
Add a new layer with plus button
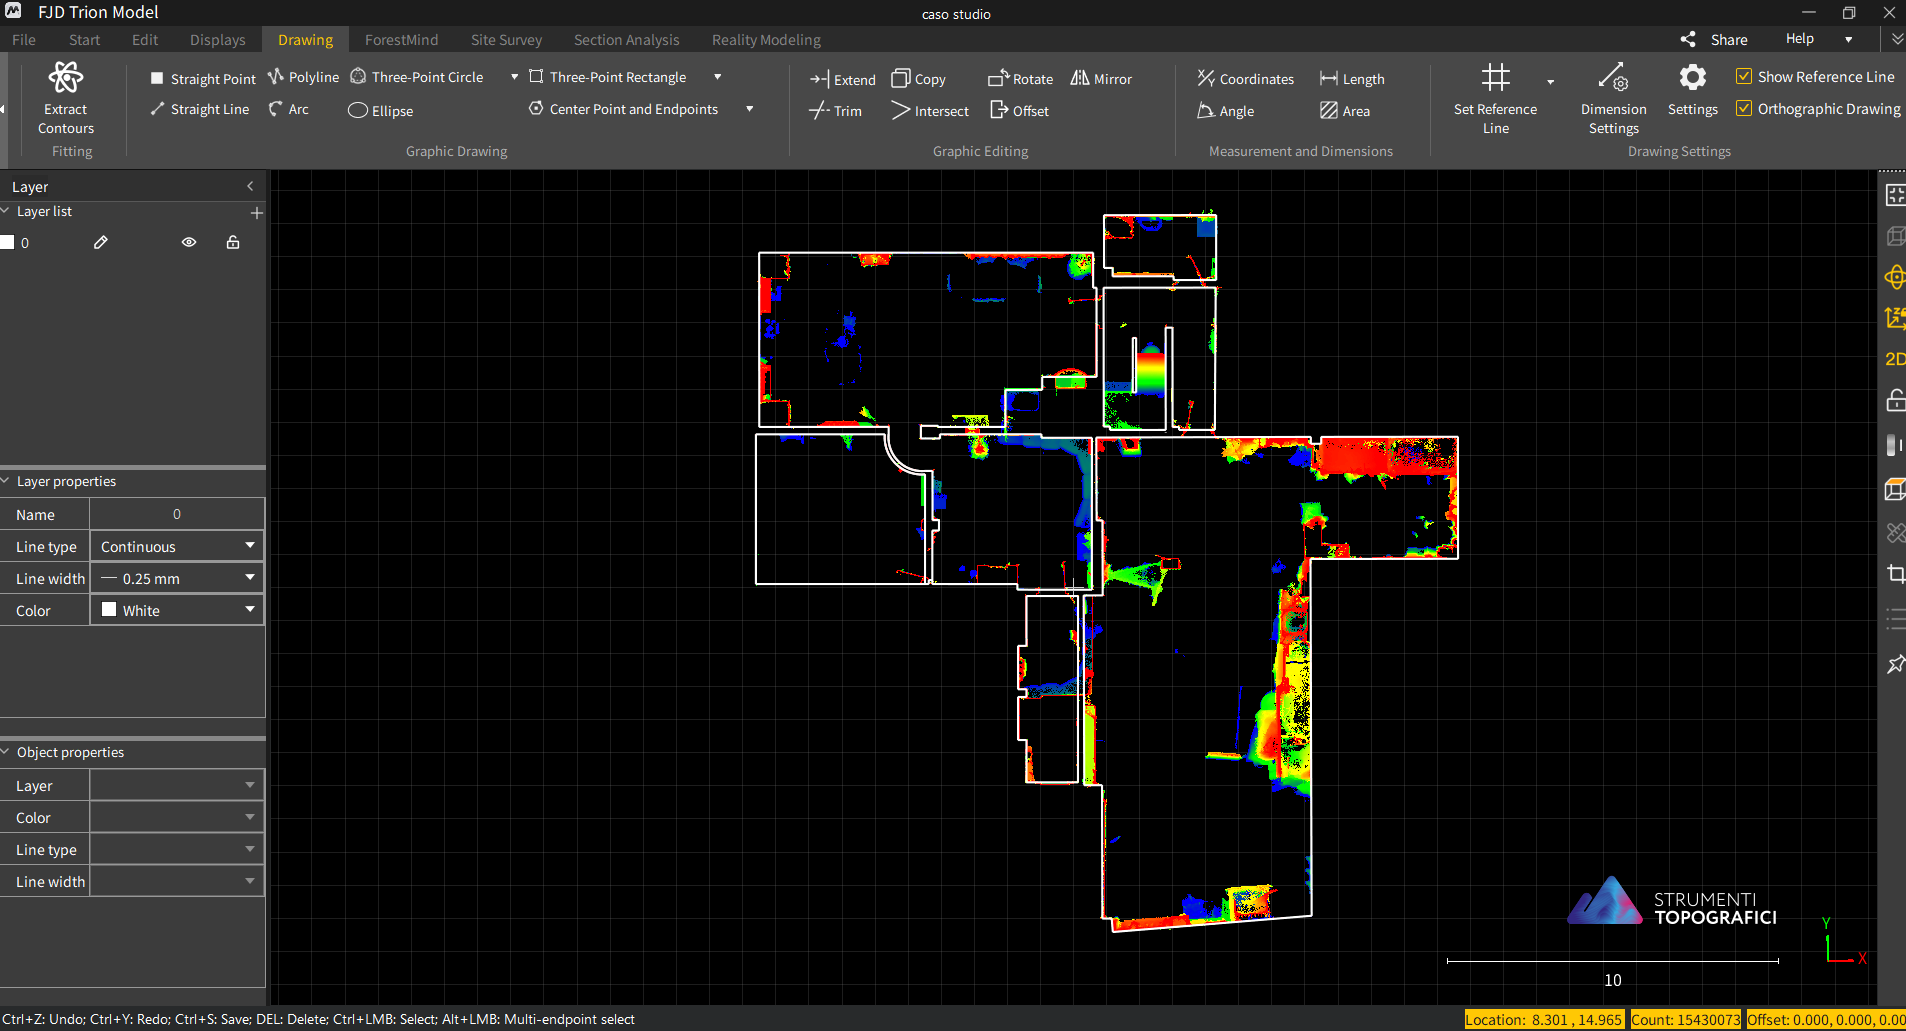click(257, 213)
